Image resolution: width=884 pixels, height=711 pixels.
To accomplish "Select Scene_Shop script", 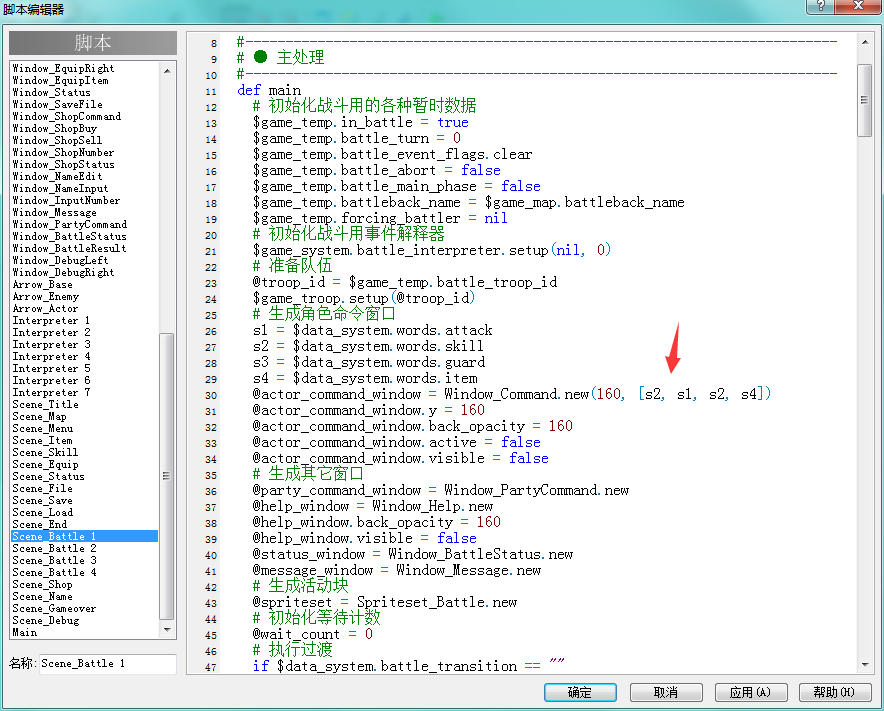I will 42,584.
